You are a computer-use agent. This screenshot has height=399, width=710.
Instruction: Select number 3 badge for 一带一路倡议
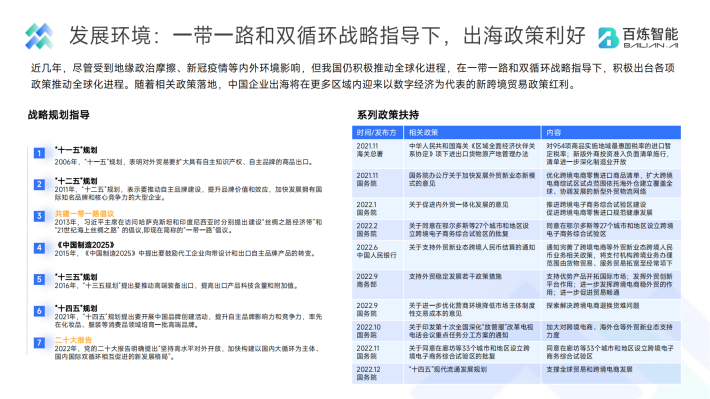(39, 216)
